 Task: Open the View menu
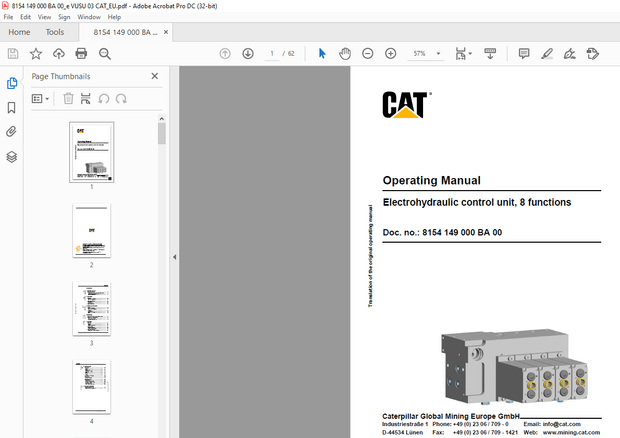44,17
